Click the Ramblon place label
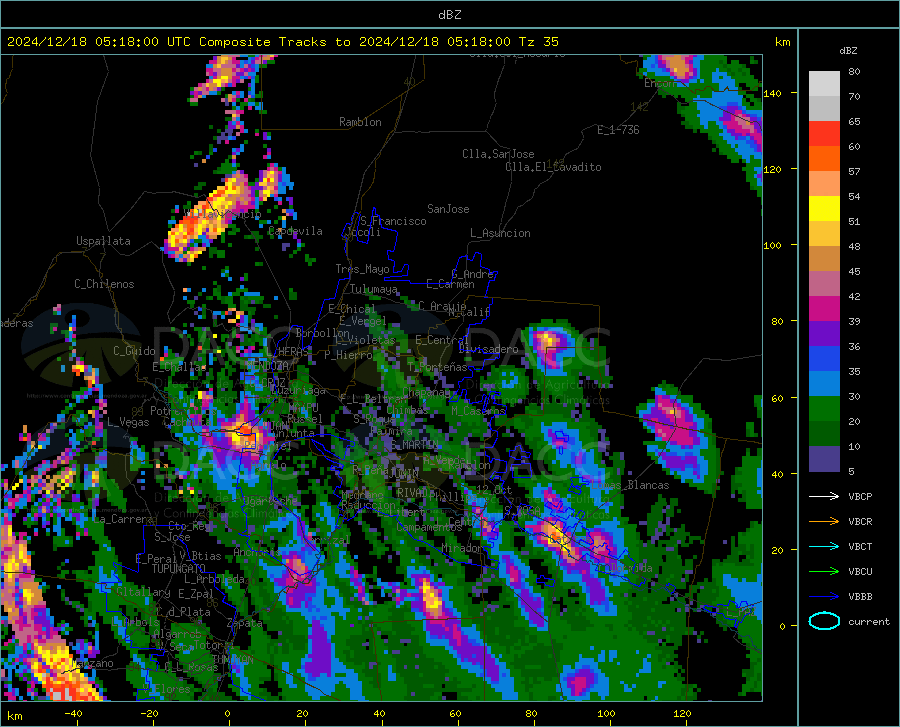Viewport: 900px width, 727px height. (x=360, y=122)
